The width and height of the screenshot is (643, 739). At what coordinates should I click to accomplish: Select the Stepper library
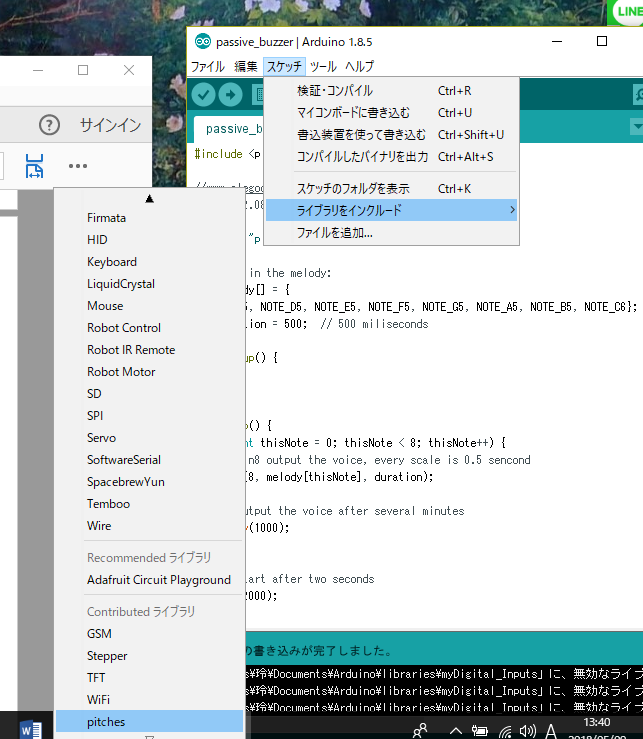click(149, 656)
